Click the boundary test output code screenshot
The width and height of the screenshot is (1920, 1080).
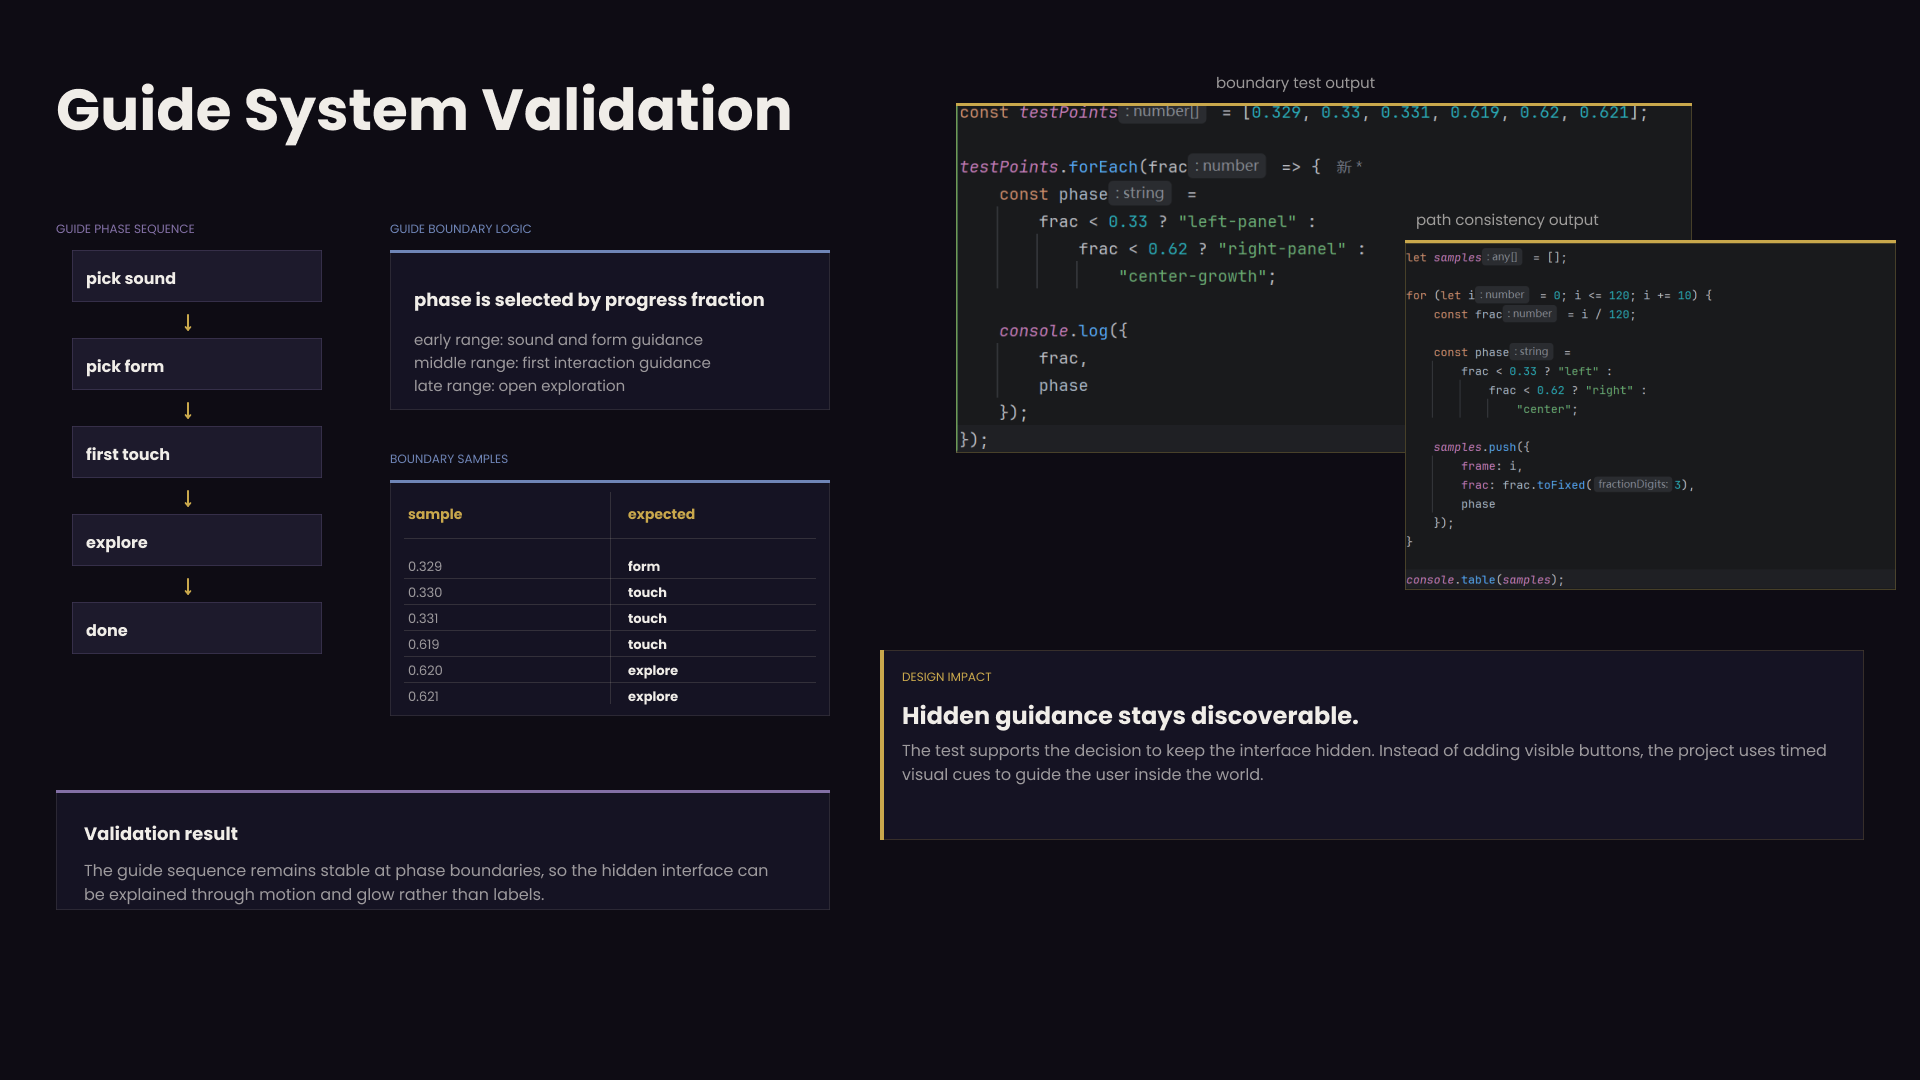(x=1180, y=278)
